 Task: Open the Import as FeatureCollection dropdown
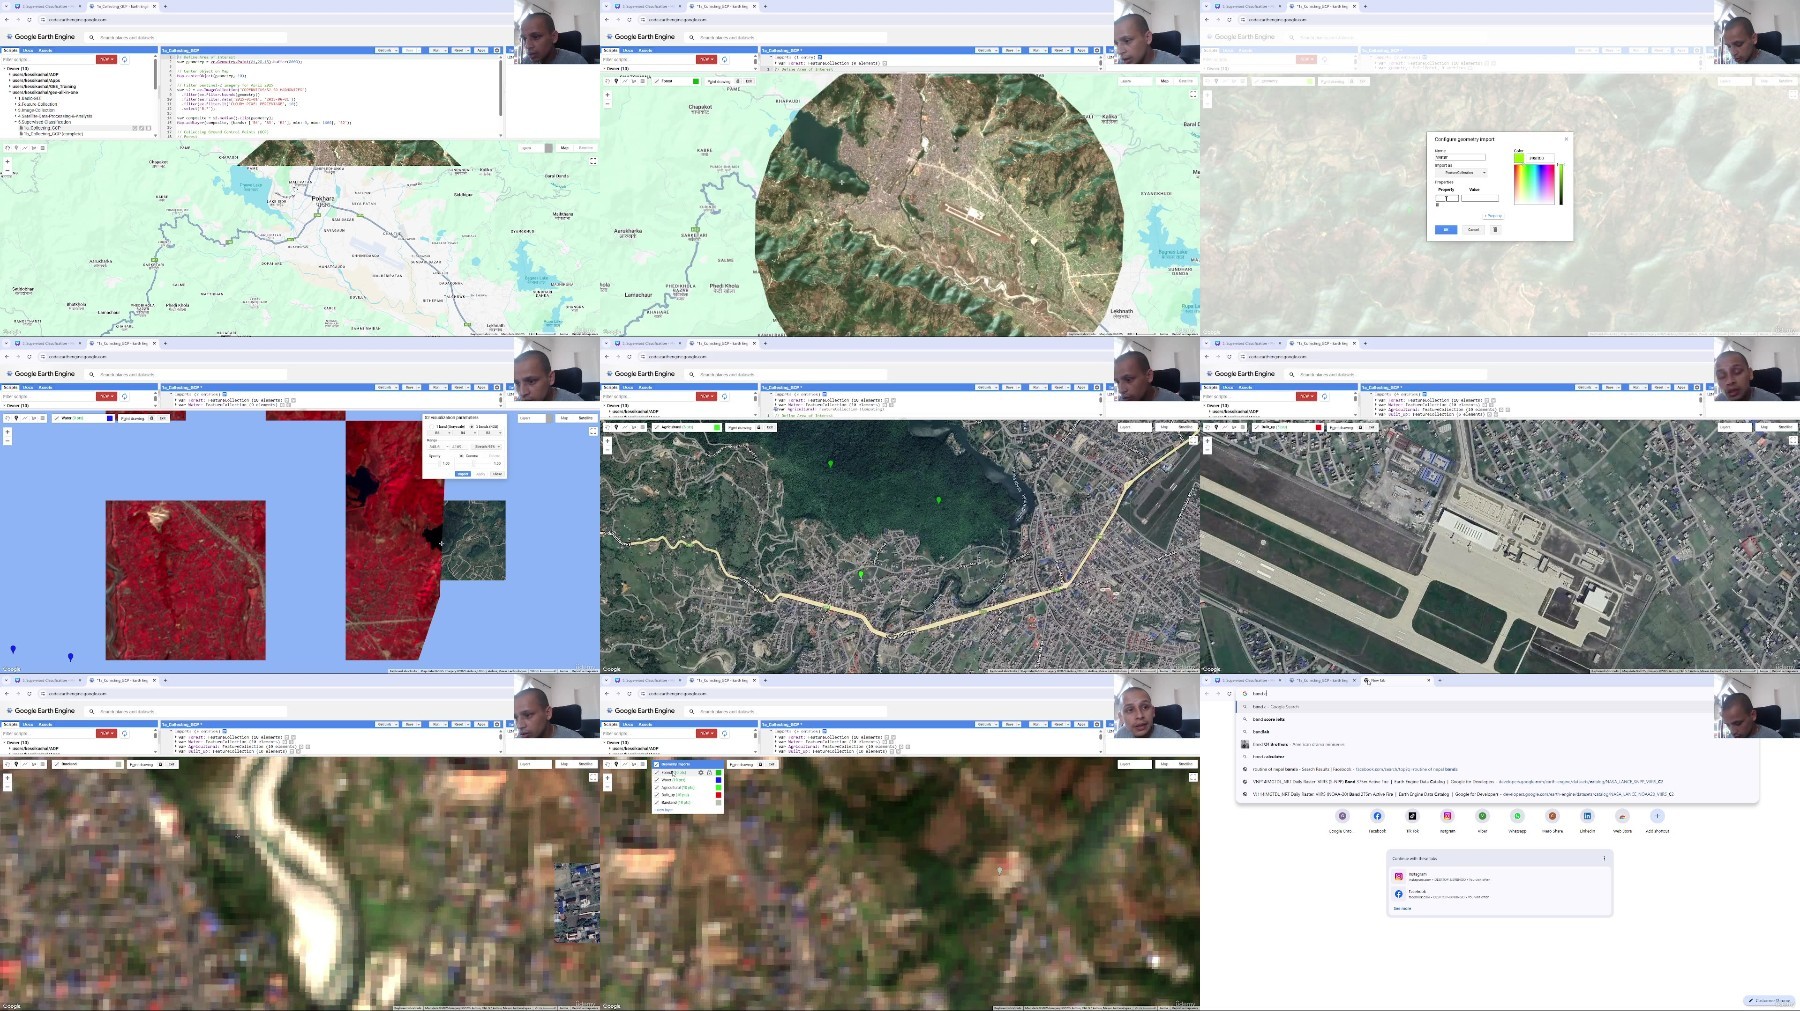pyautogui.click(x=1461, y=173)
